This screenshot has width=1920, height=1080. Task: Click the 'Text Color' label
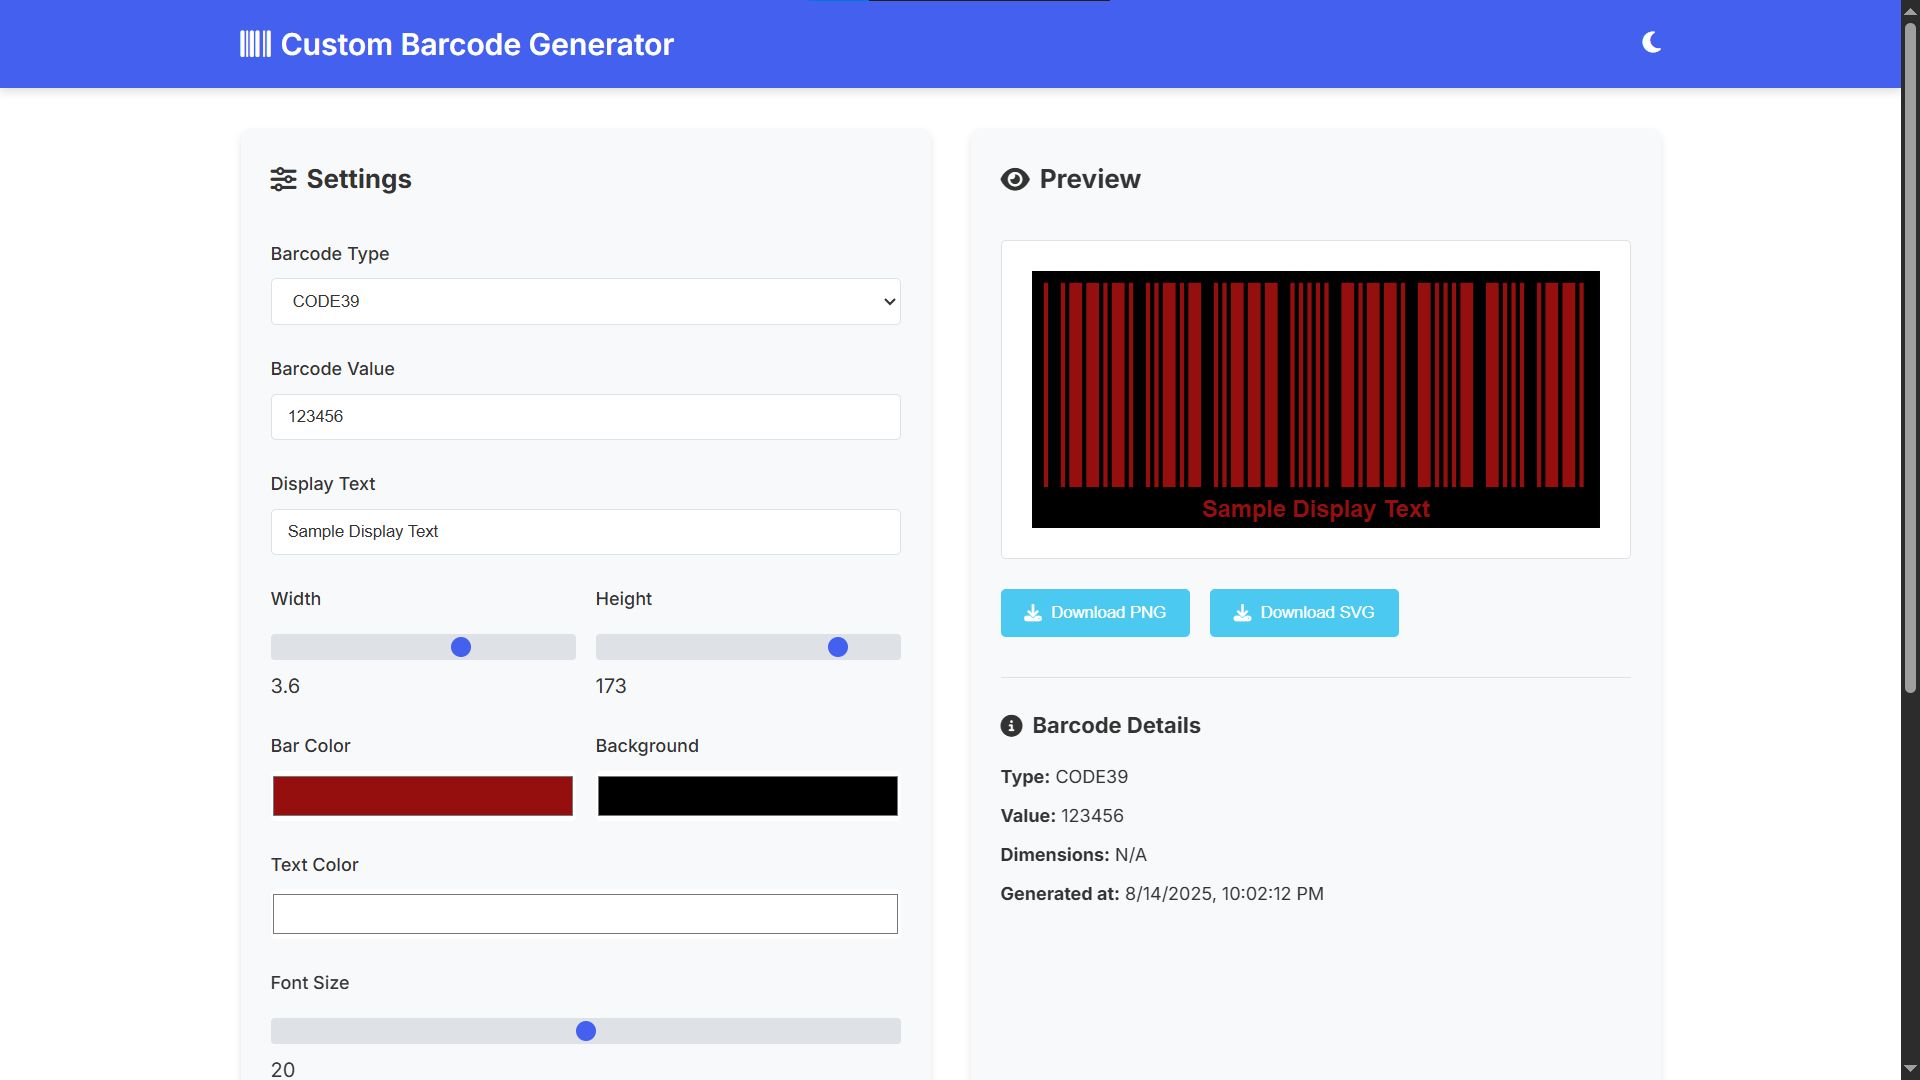(314, 865)
